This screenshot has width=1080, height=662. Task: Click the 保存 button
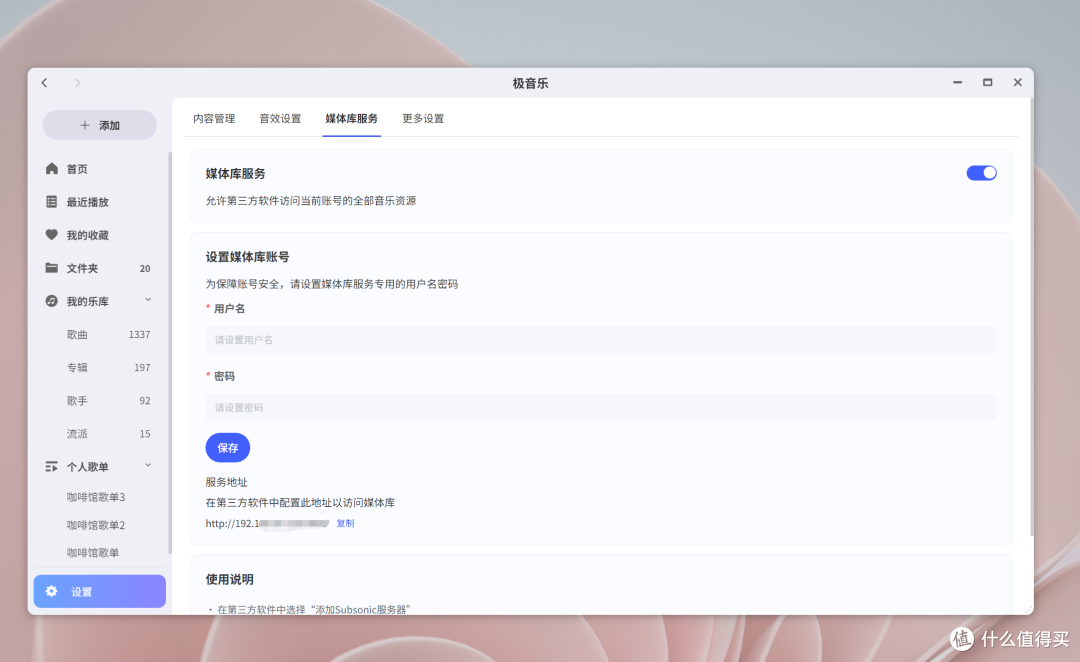(x=228, y=448)
